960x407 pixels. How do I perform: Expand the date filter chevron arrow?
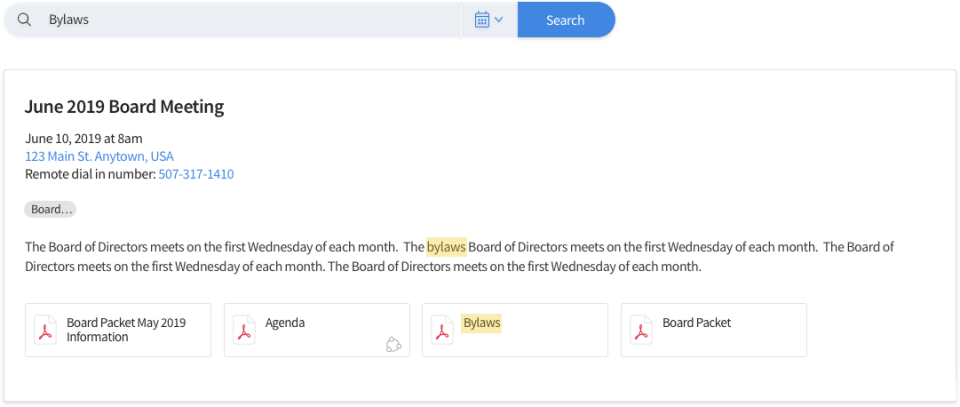click(499, 20)
